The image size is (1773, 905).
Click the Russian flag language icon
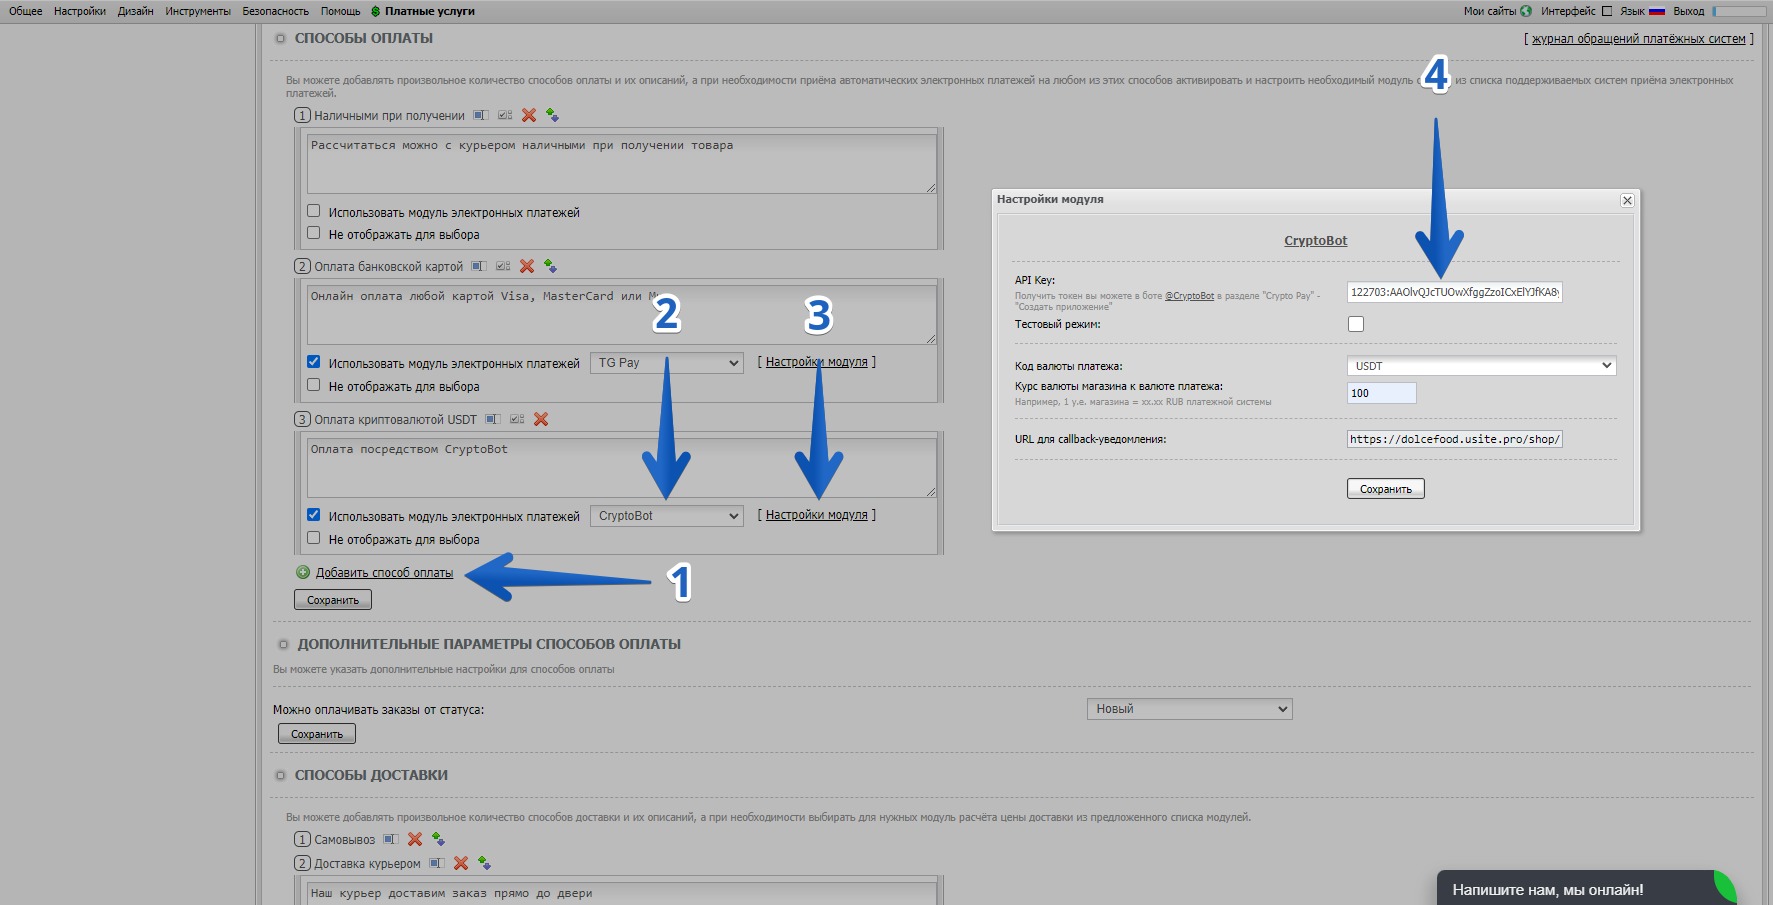(1657, 11)
